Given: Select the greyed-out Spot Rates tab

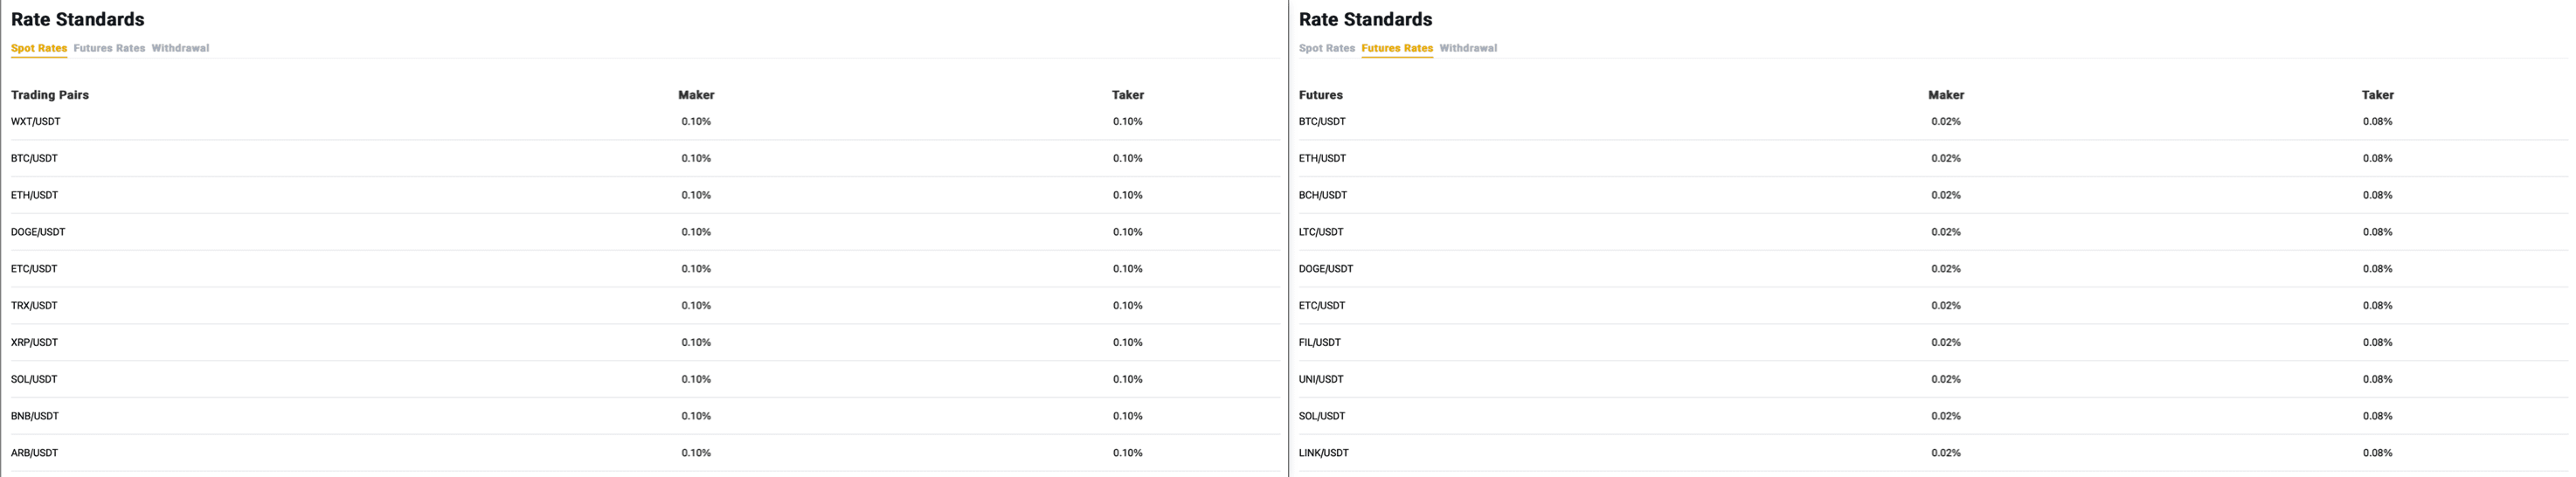Looking at the screenshot, I should click(x=1326, y=48).
